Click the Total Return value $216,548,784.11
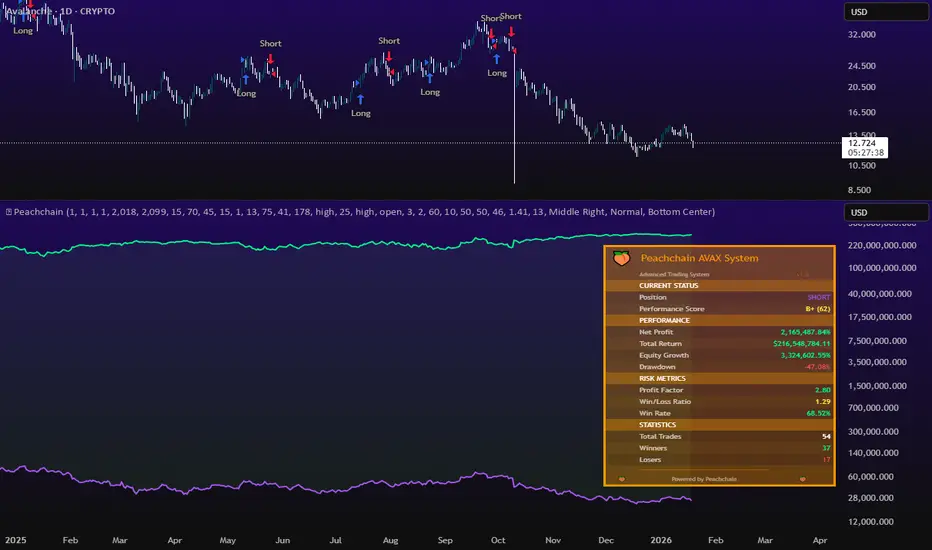This screenshot has width=932, height=550. pos(801,344)
